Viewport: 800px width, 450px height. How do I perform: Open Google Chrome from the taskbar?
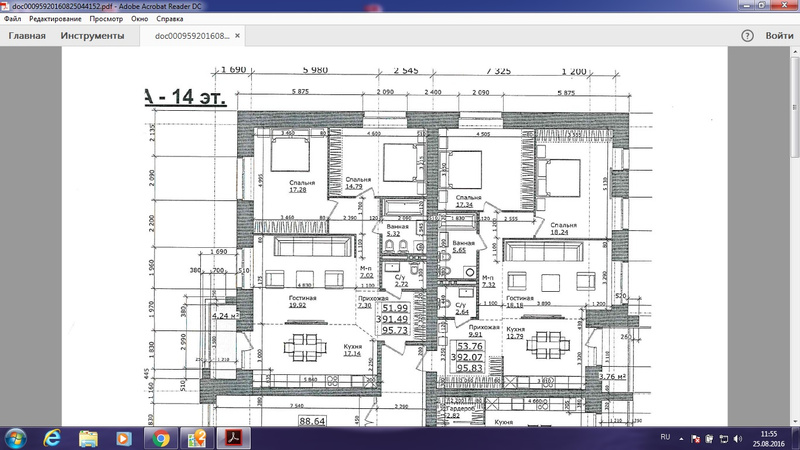[161, 439]
